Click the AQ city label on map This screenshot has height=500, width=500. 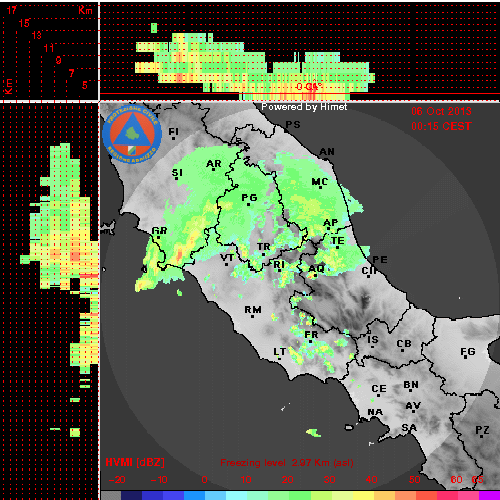point(316,269)
